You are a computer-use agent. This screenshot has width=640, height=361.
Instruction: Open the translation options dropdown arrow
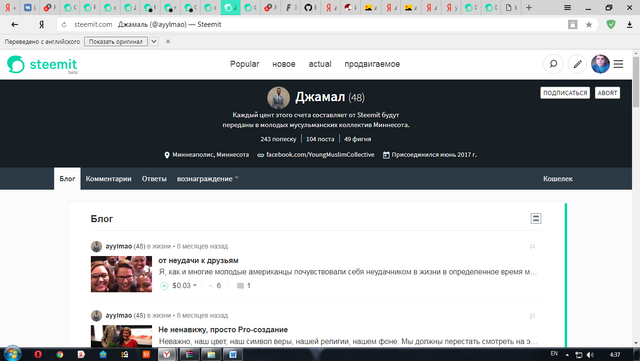pyautogui.click(x=154, y=41)
